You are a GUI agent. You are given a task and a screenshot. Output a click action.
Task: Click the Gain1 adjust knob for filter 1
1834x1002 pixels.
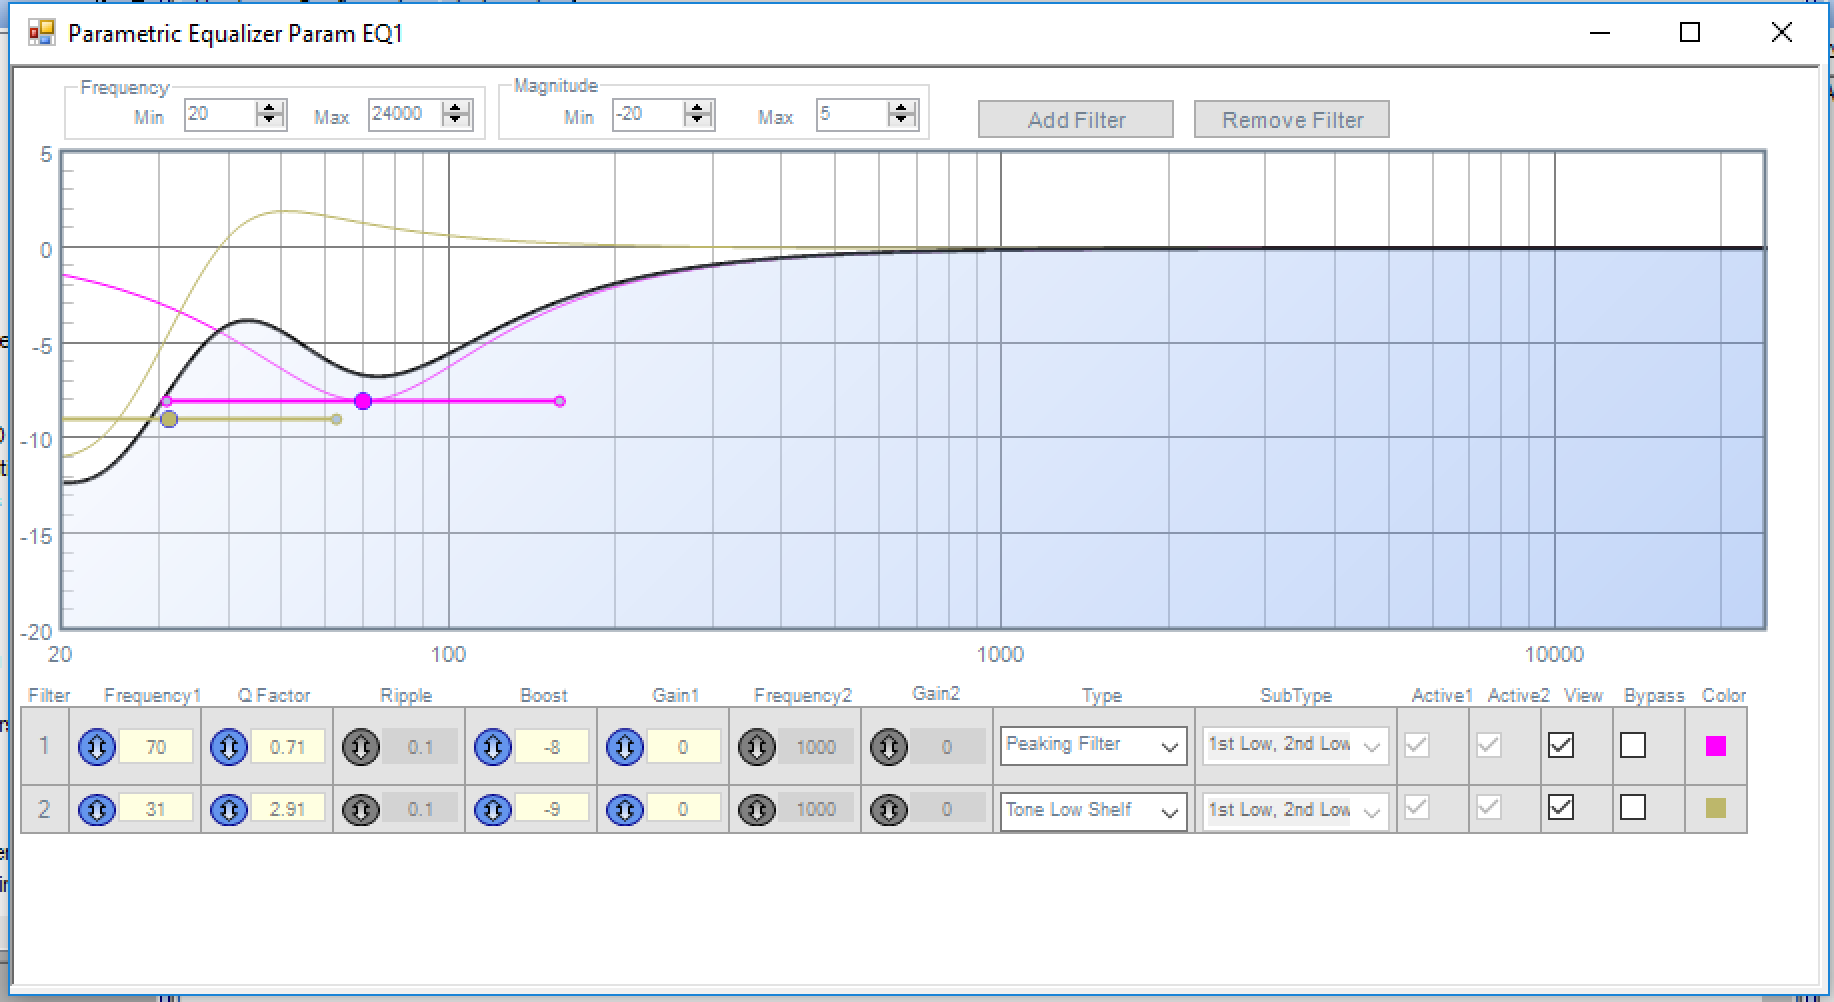625,747
